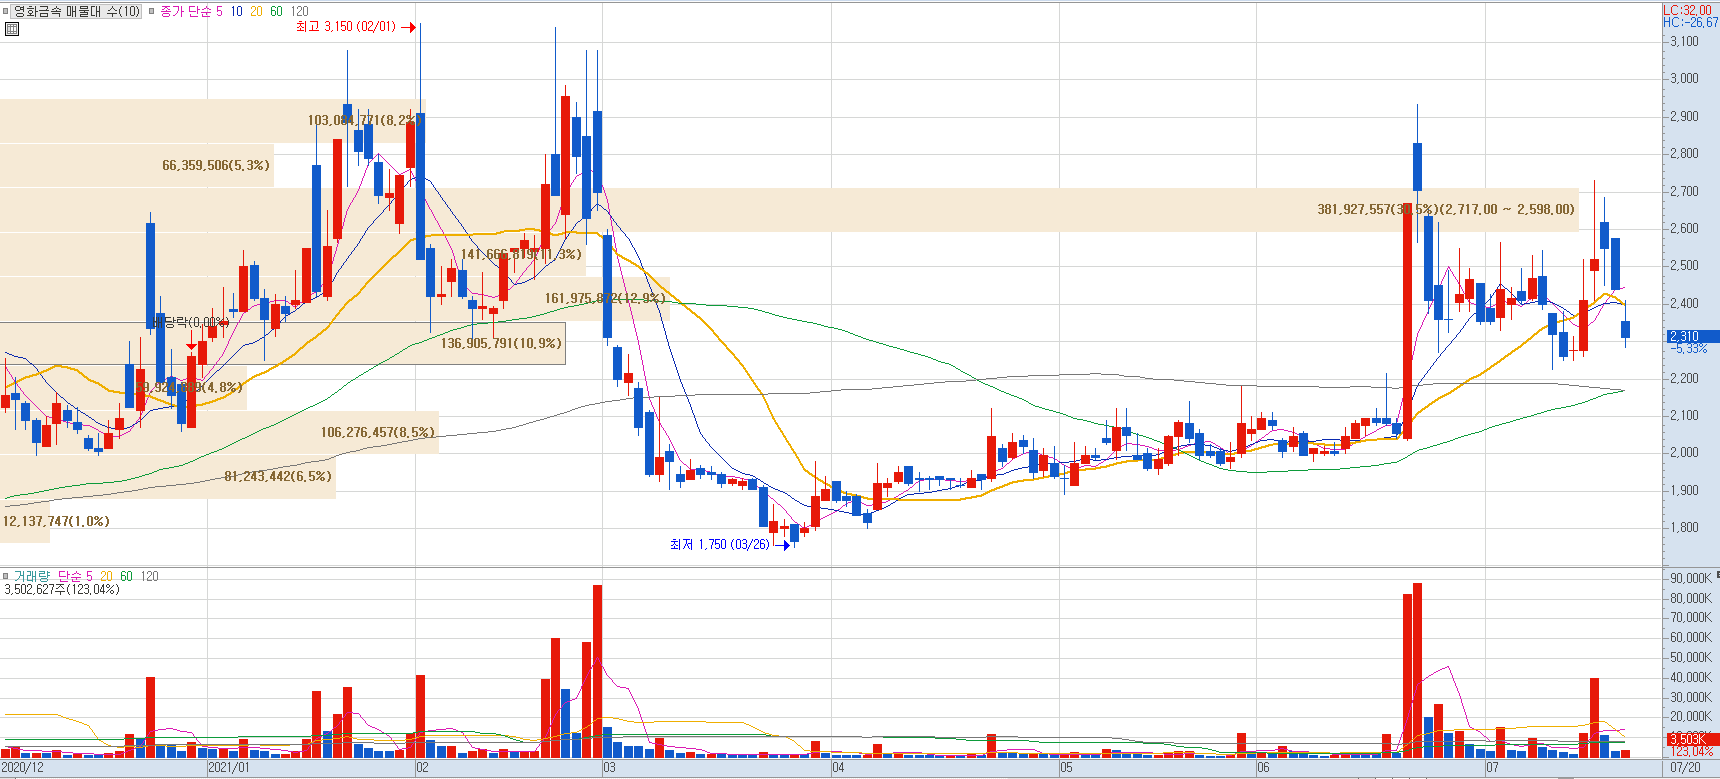Viewport: 1720px width, 779px height.
Task: Click the 66,359,506(5.3%) volume profile label
Action: click(216, 165)
